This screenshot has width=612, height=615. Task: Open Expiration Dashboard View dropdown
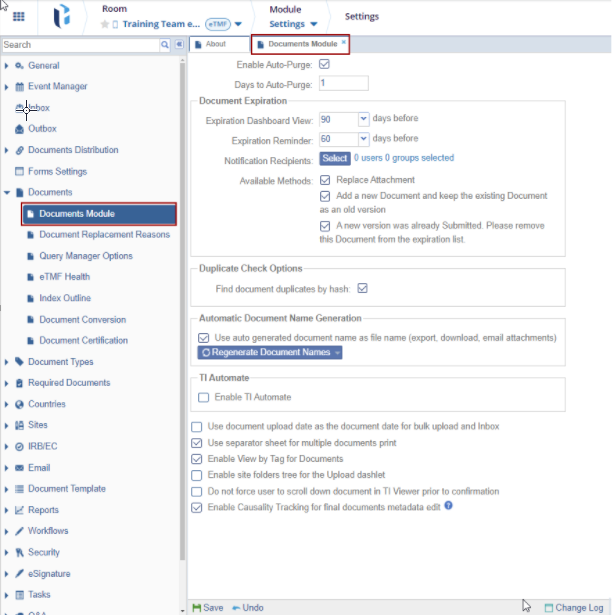coord(362,119)
